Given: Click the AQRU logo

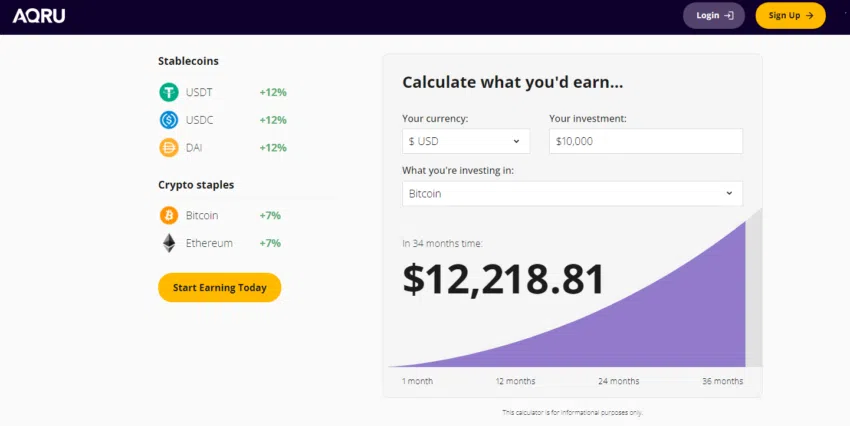Looking at the screenshot, I should tap(39, 16).
